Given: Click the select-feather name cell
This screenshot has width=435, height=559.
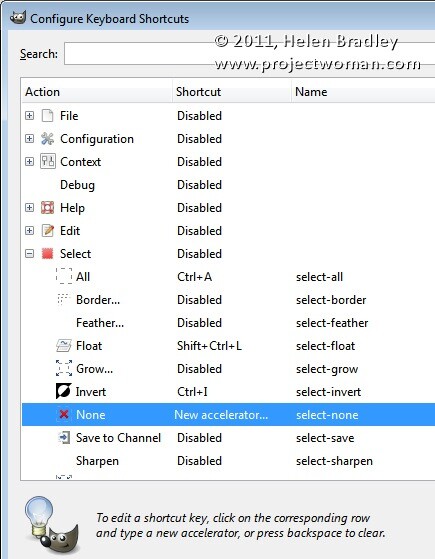Looking at the screenshot, I should pyautogui.click(x=332, y=323).
